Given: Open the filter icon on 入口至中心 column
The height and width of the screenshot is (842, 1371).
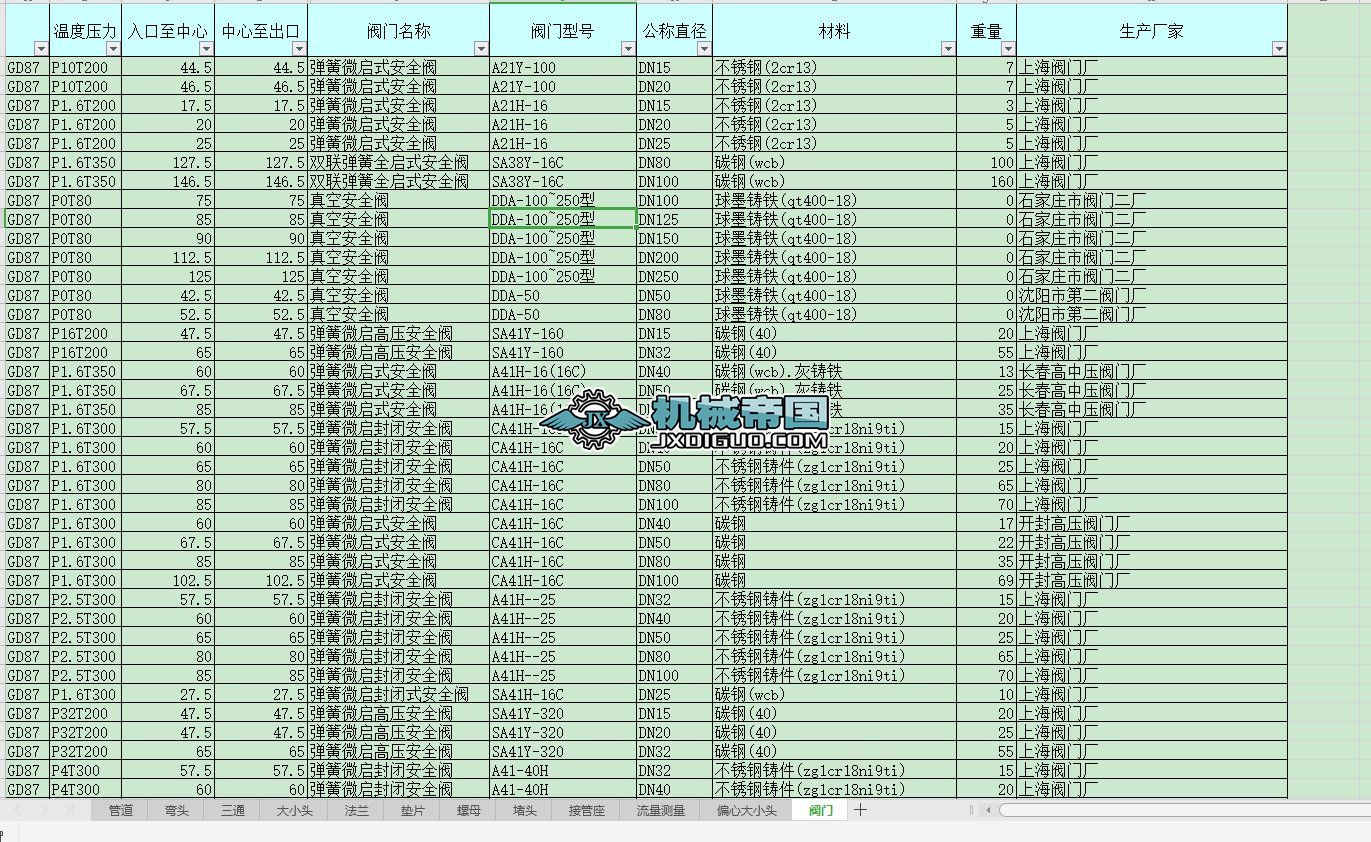Looking at the screenshot, I should [x=205, y=48].
